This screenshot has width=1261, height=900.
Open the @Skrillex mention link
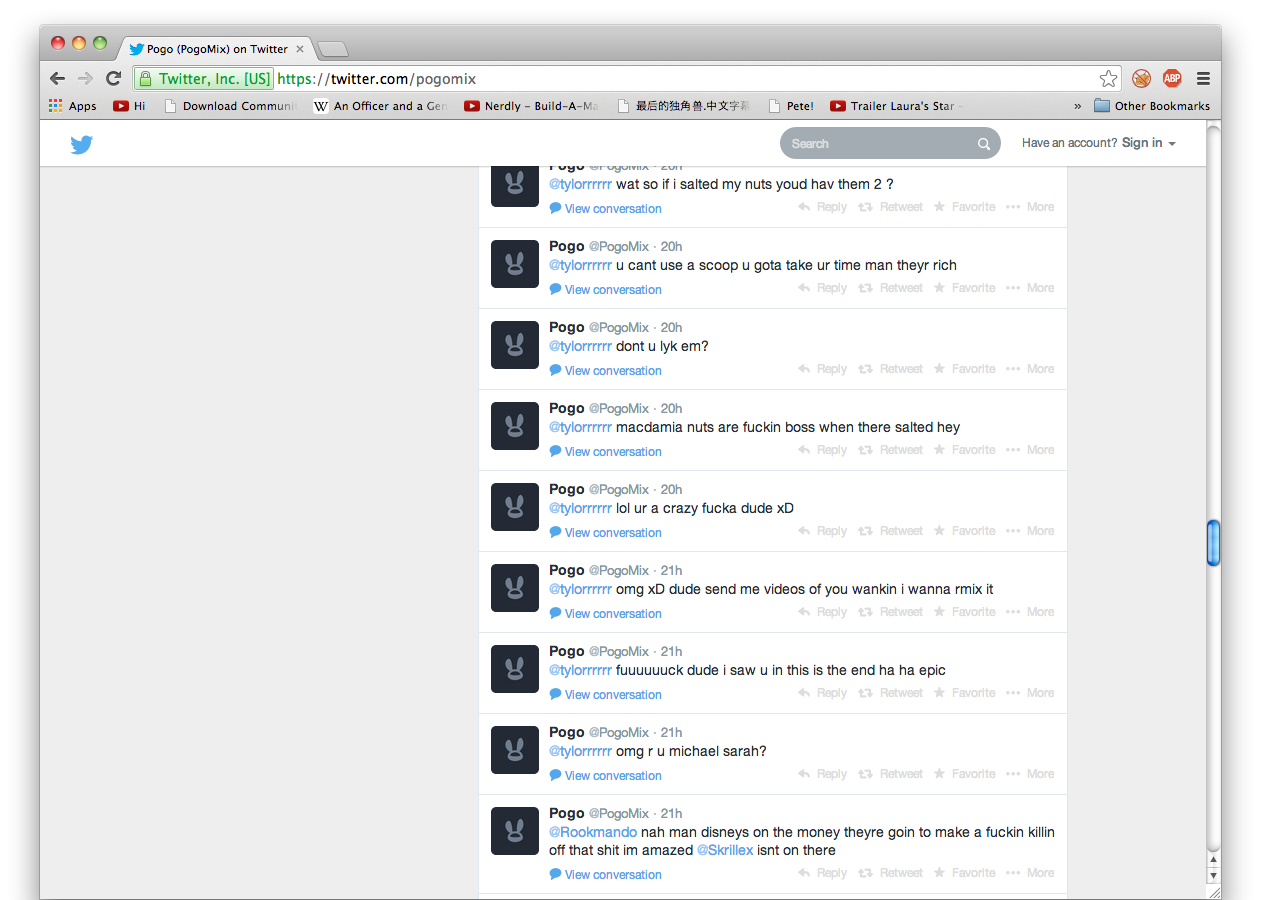725,850
